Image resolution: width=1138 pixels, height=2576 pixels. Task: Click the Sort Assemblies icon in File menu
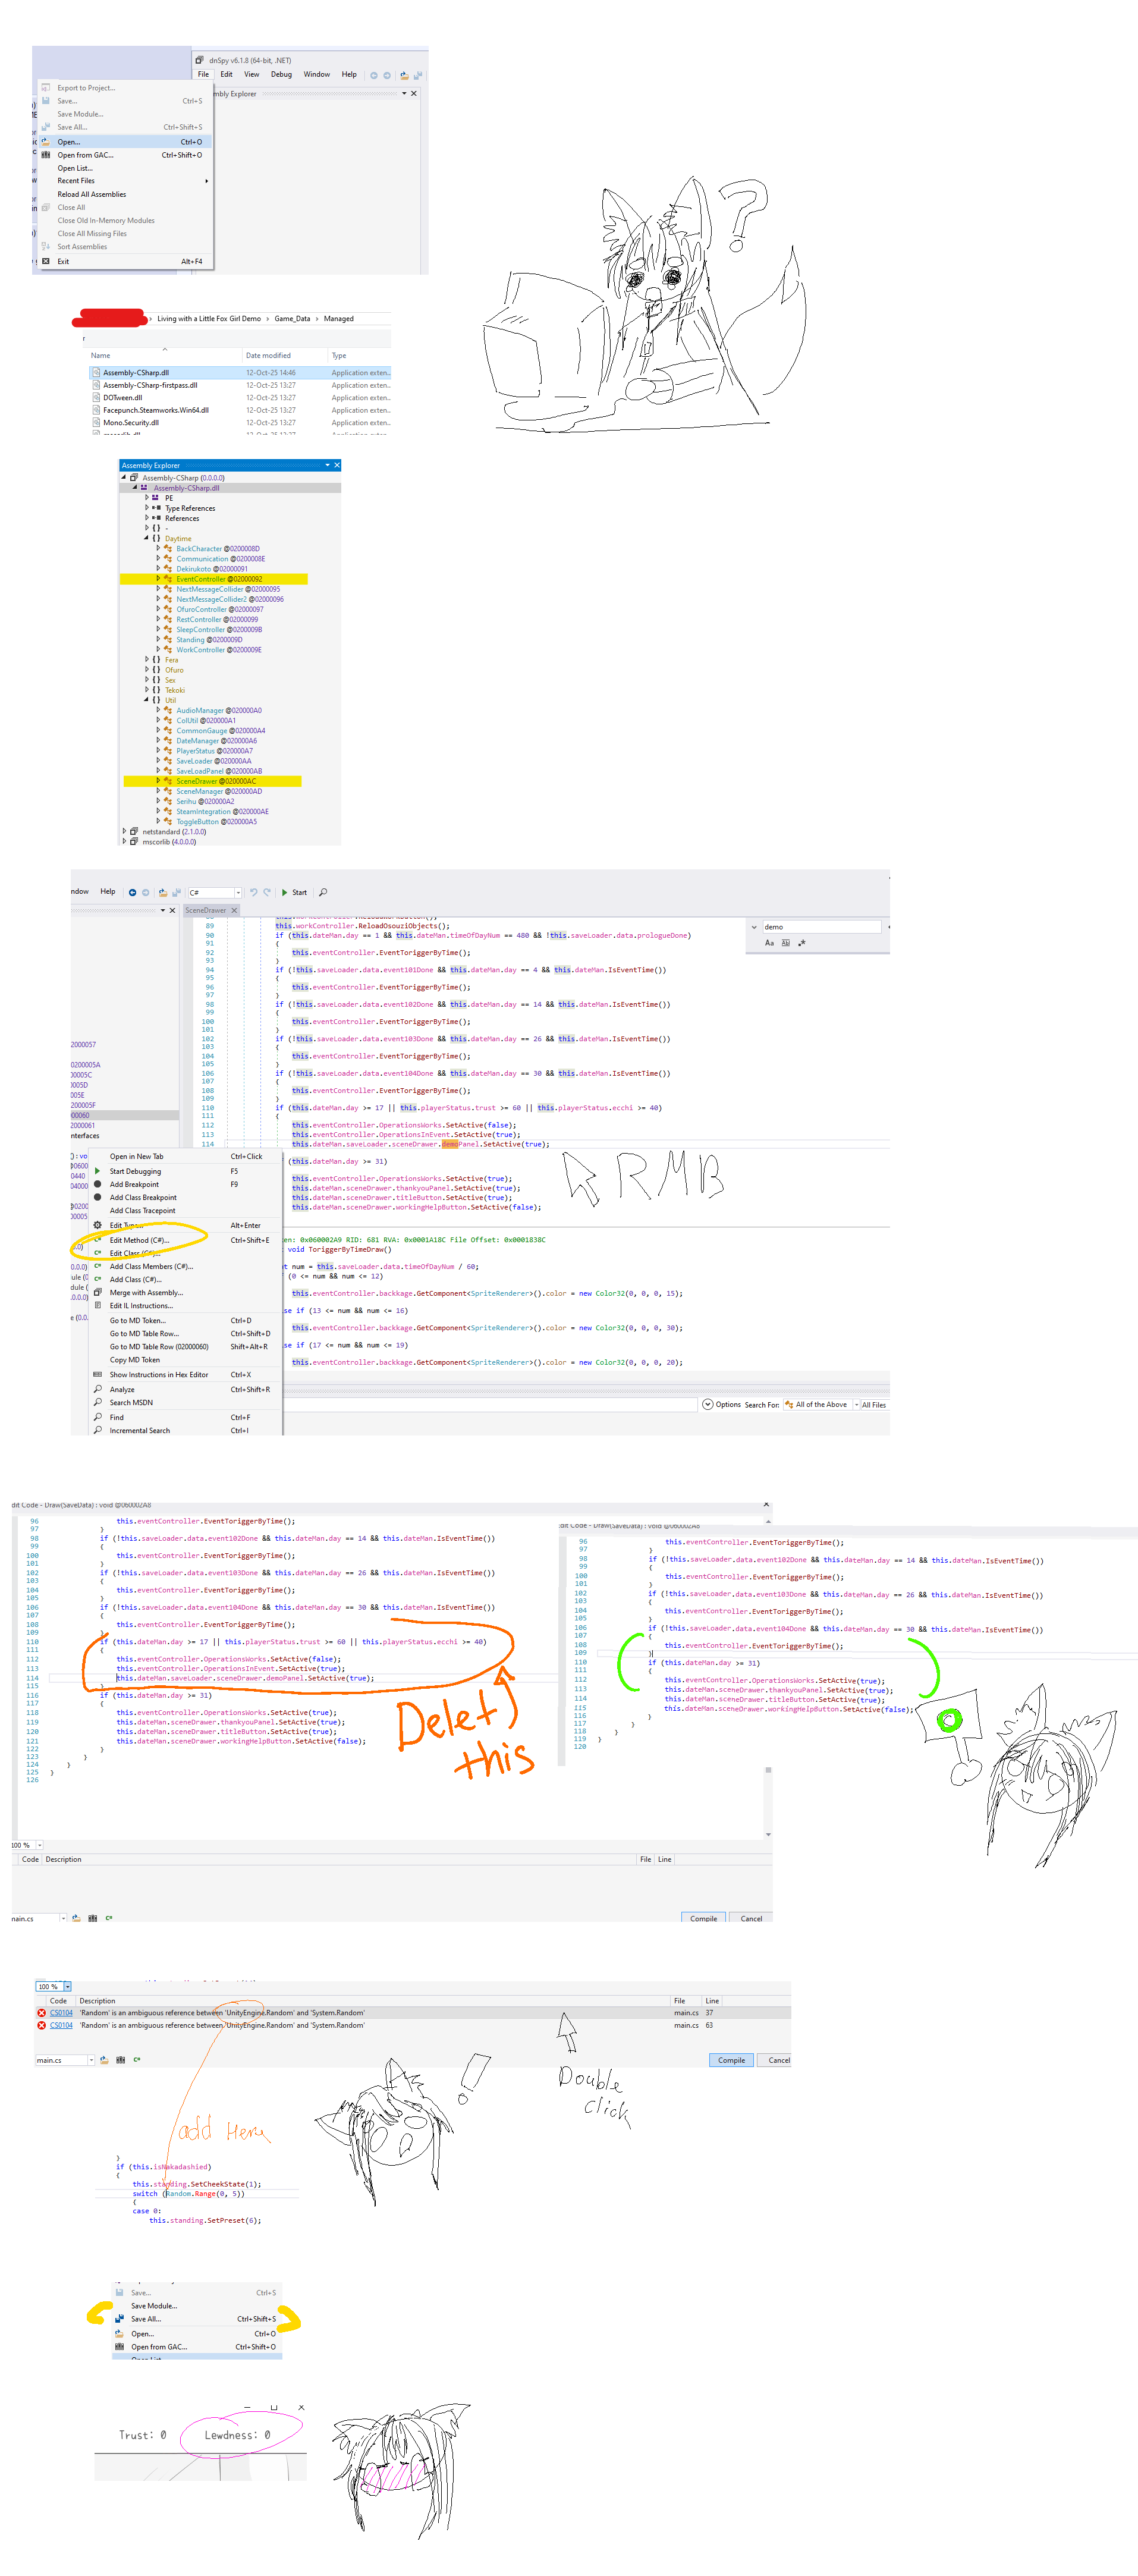click(46, 246)
